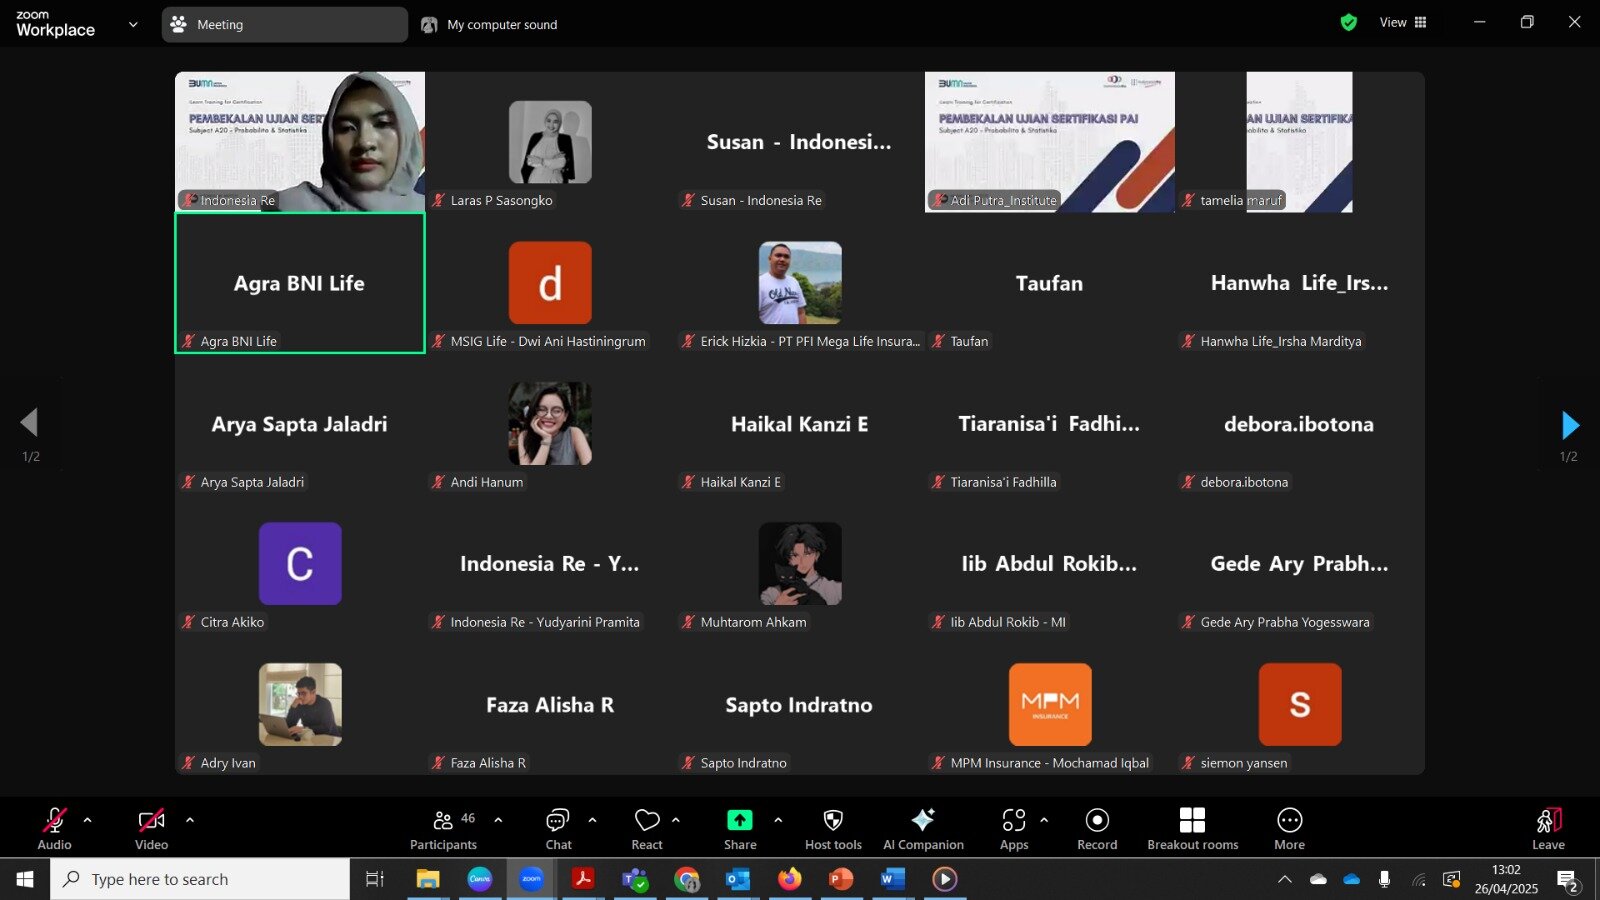This screenshot has width=1600, height=900.
Task: Open Zoom Apps panel
Action: coord(1014,829)
